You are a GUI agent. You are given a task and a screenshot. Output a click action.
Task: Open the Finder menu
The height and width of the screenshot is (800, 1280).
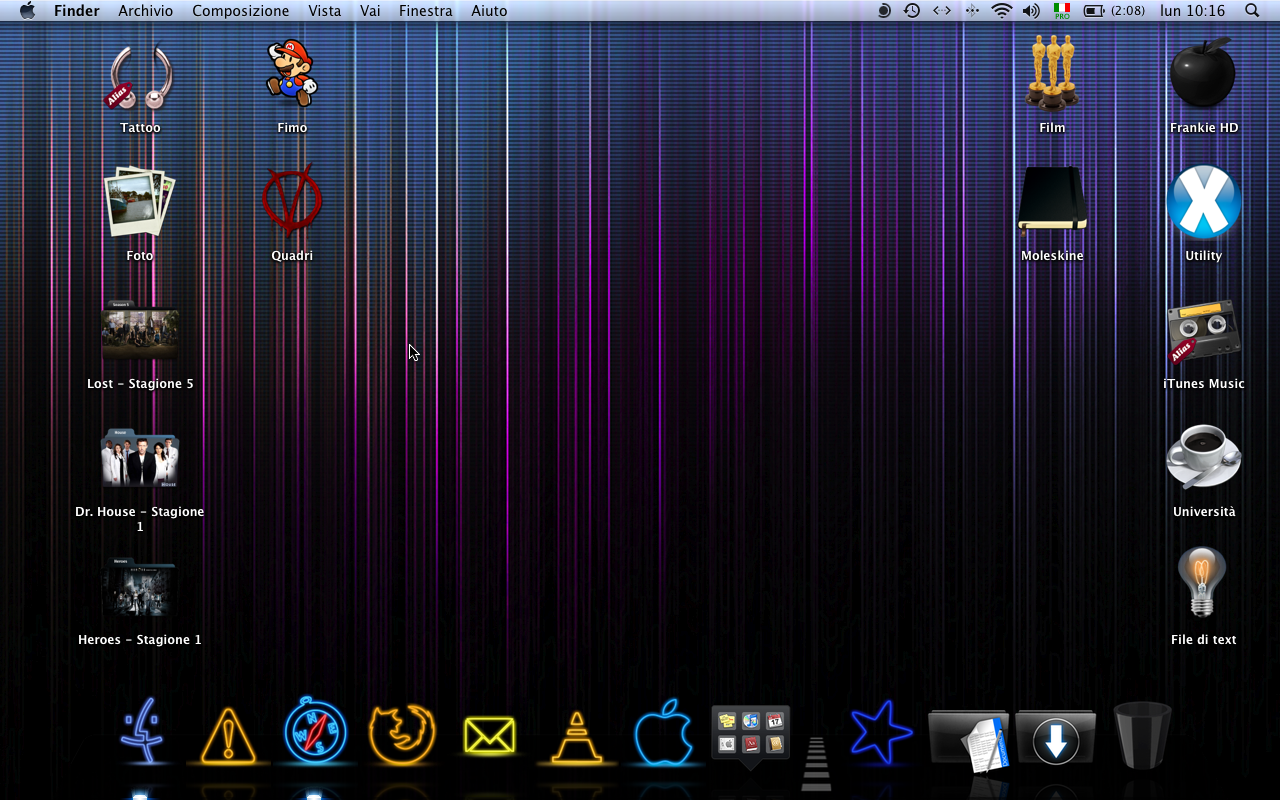point(77,11)
